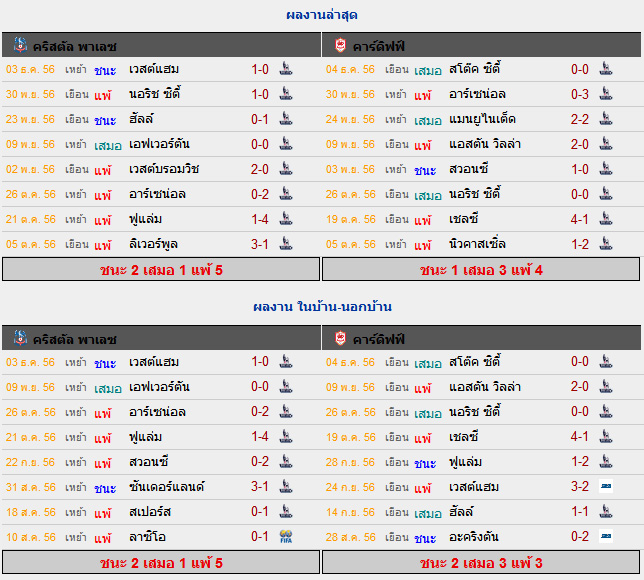
Task: Click league icon on นิวคาสเซิ่ล 1-2 row
Action: point(606,244)
